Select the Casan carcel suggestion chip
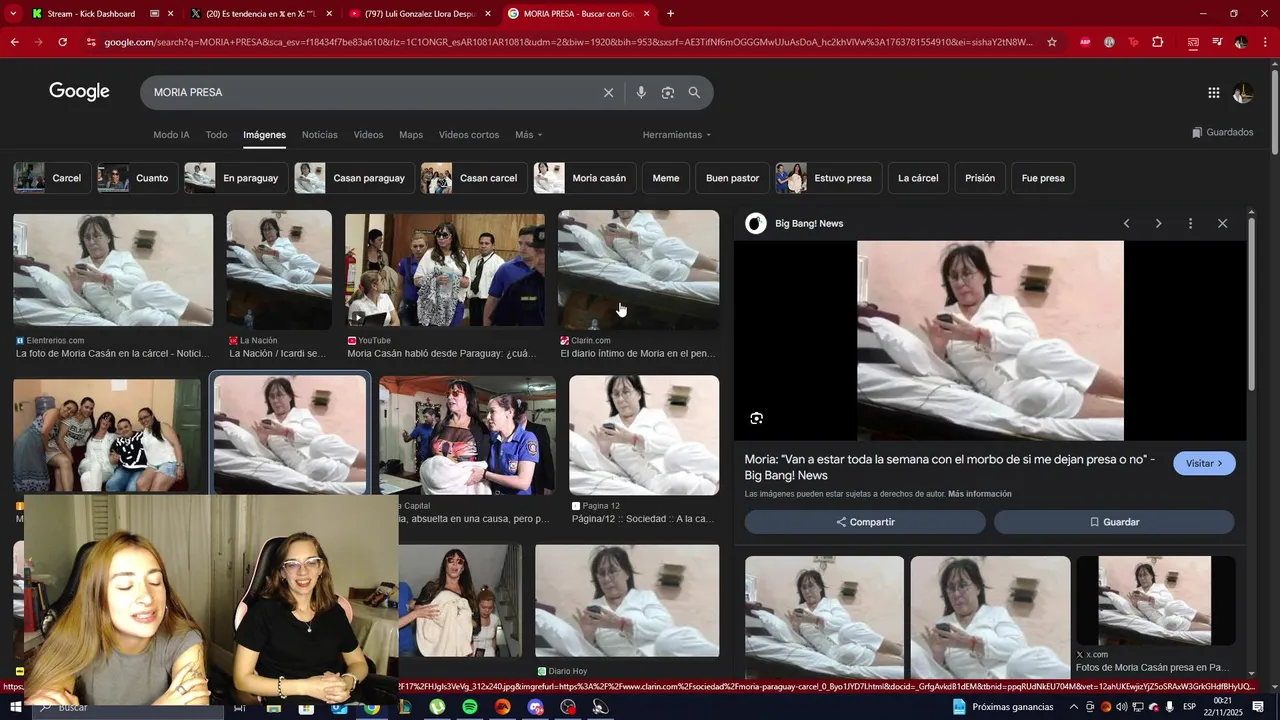 pos(474,178)
